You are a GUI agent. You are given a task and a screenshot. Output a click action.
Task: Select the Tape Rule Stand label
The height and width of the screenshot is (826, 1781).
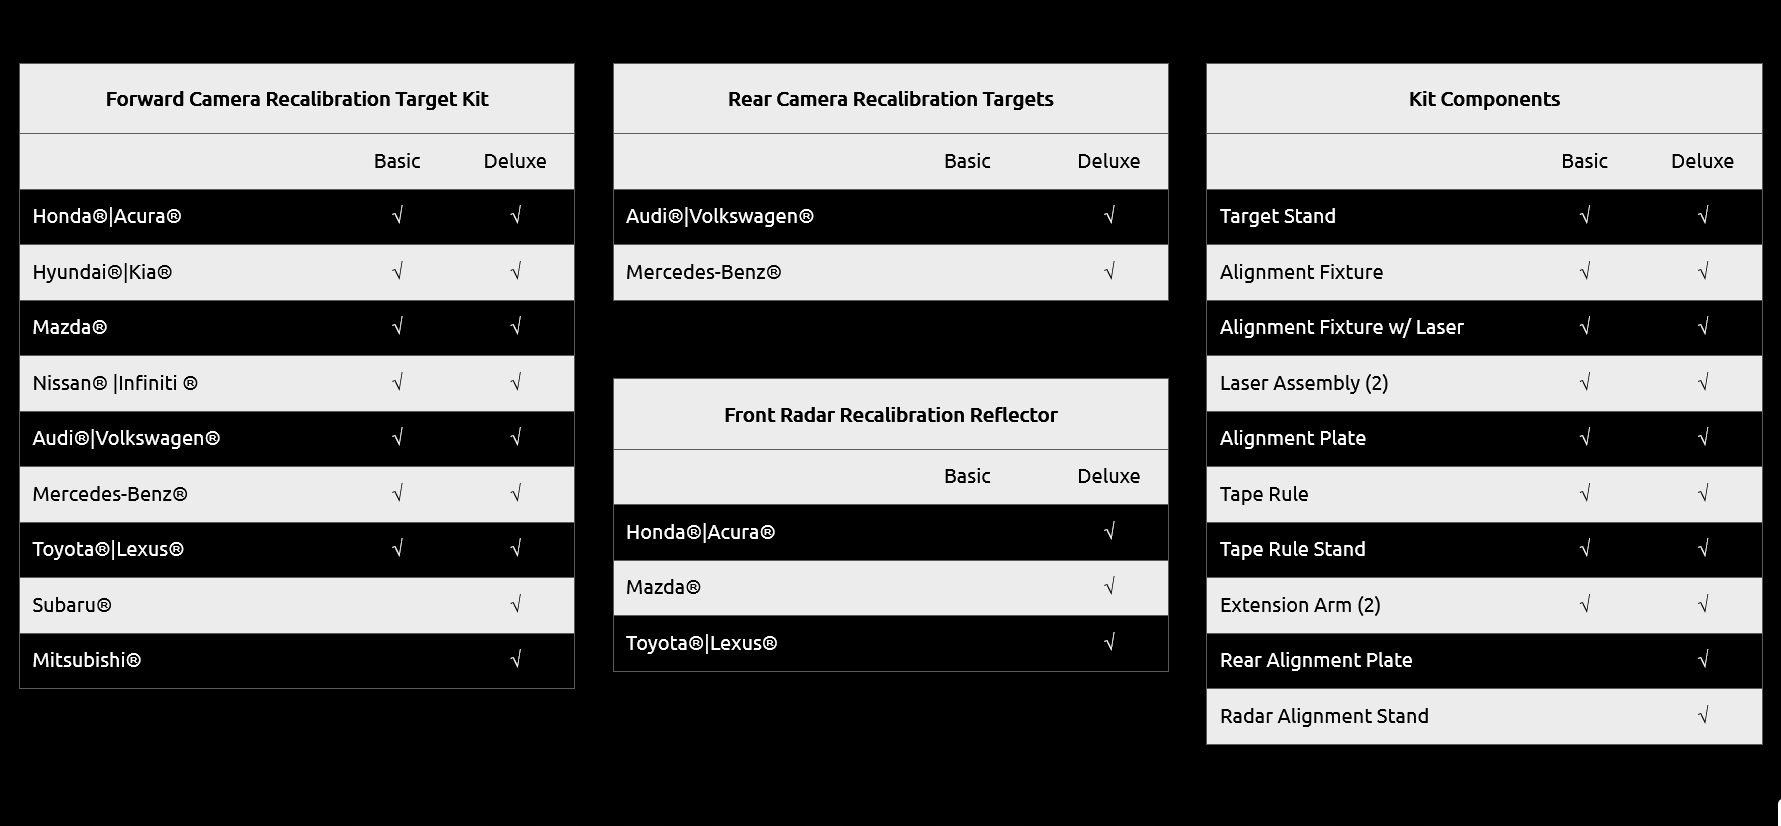(1292, 549)
